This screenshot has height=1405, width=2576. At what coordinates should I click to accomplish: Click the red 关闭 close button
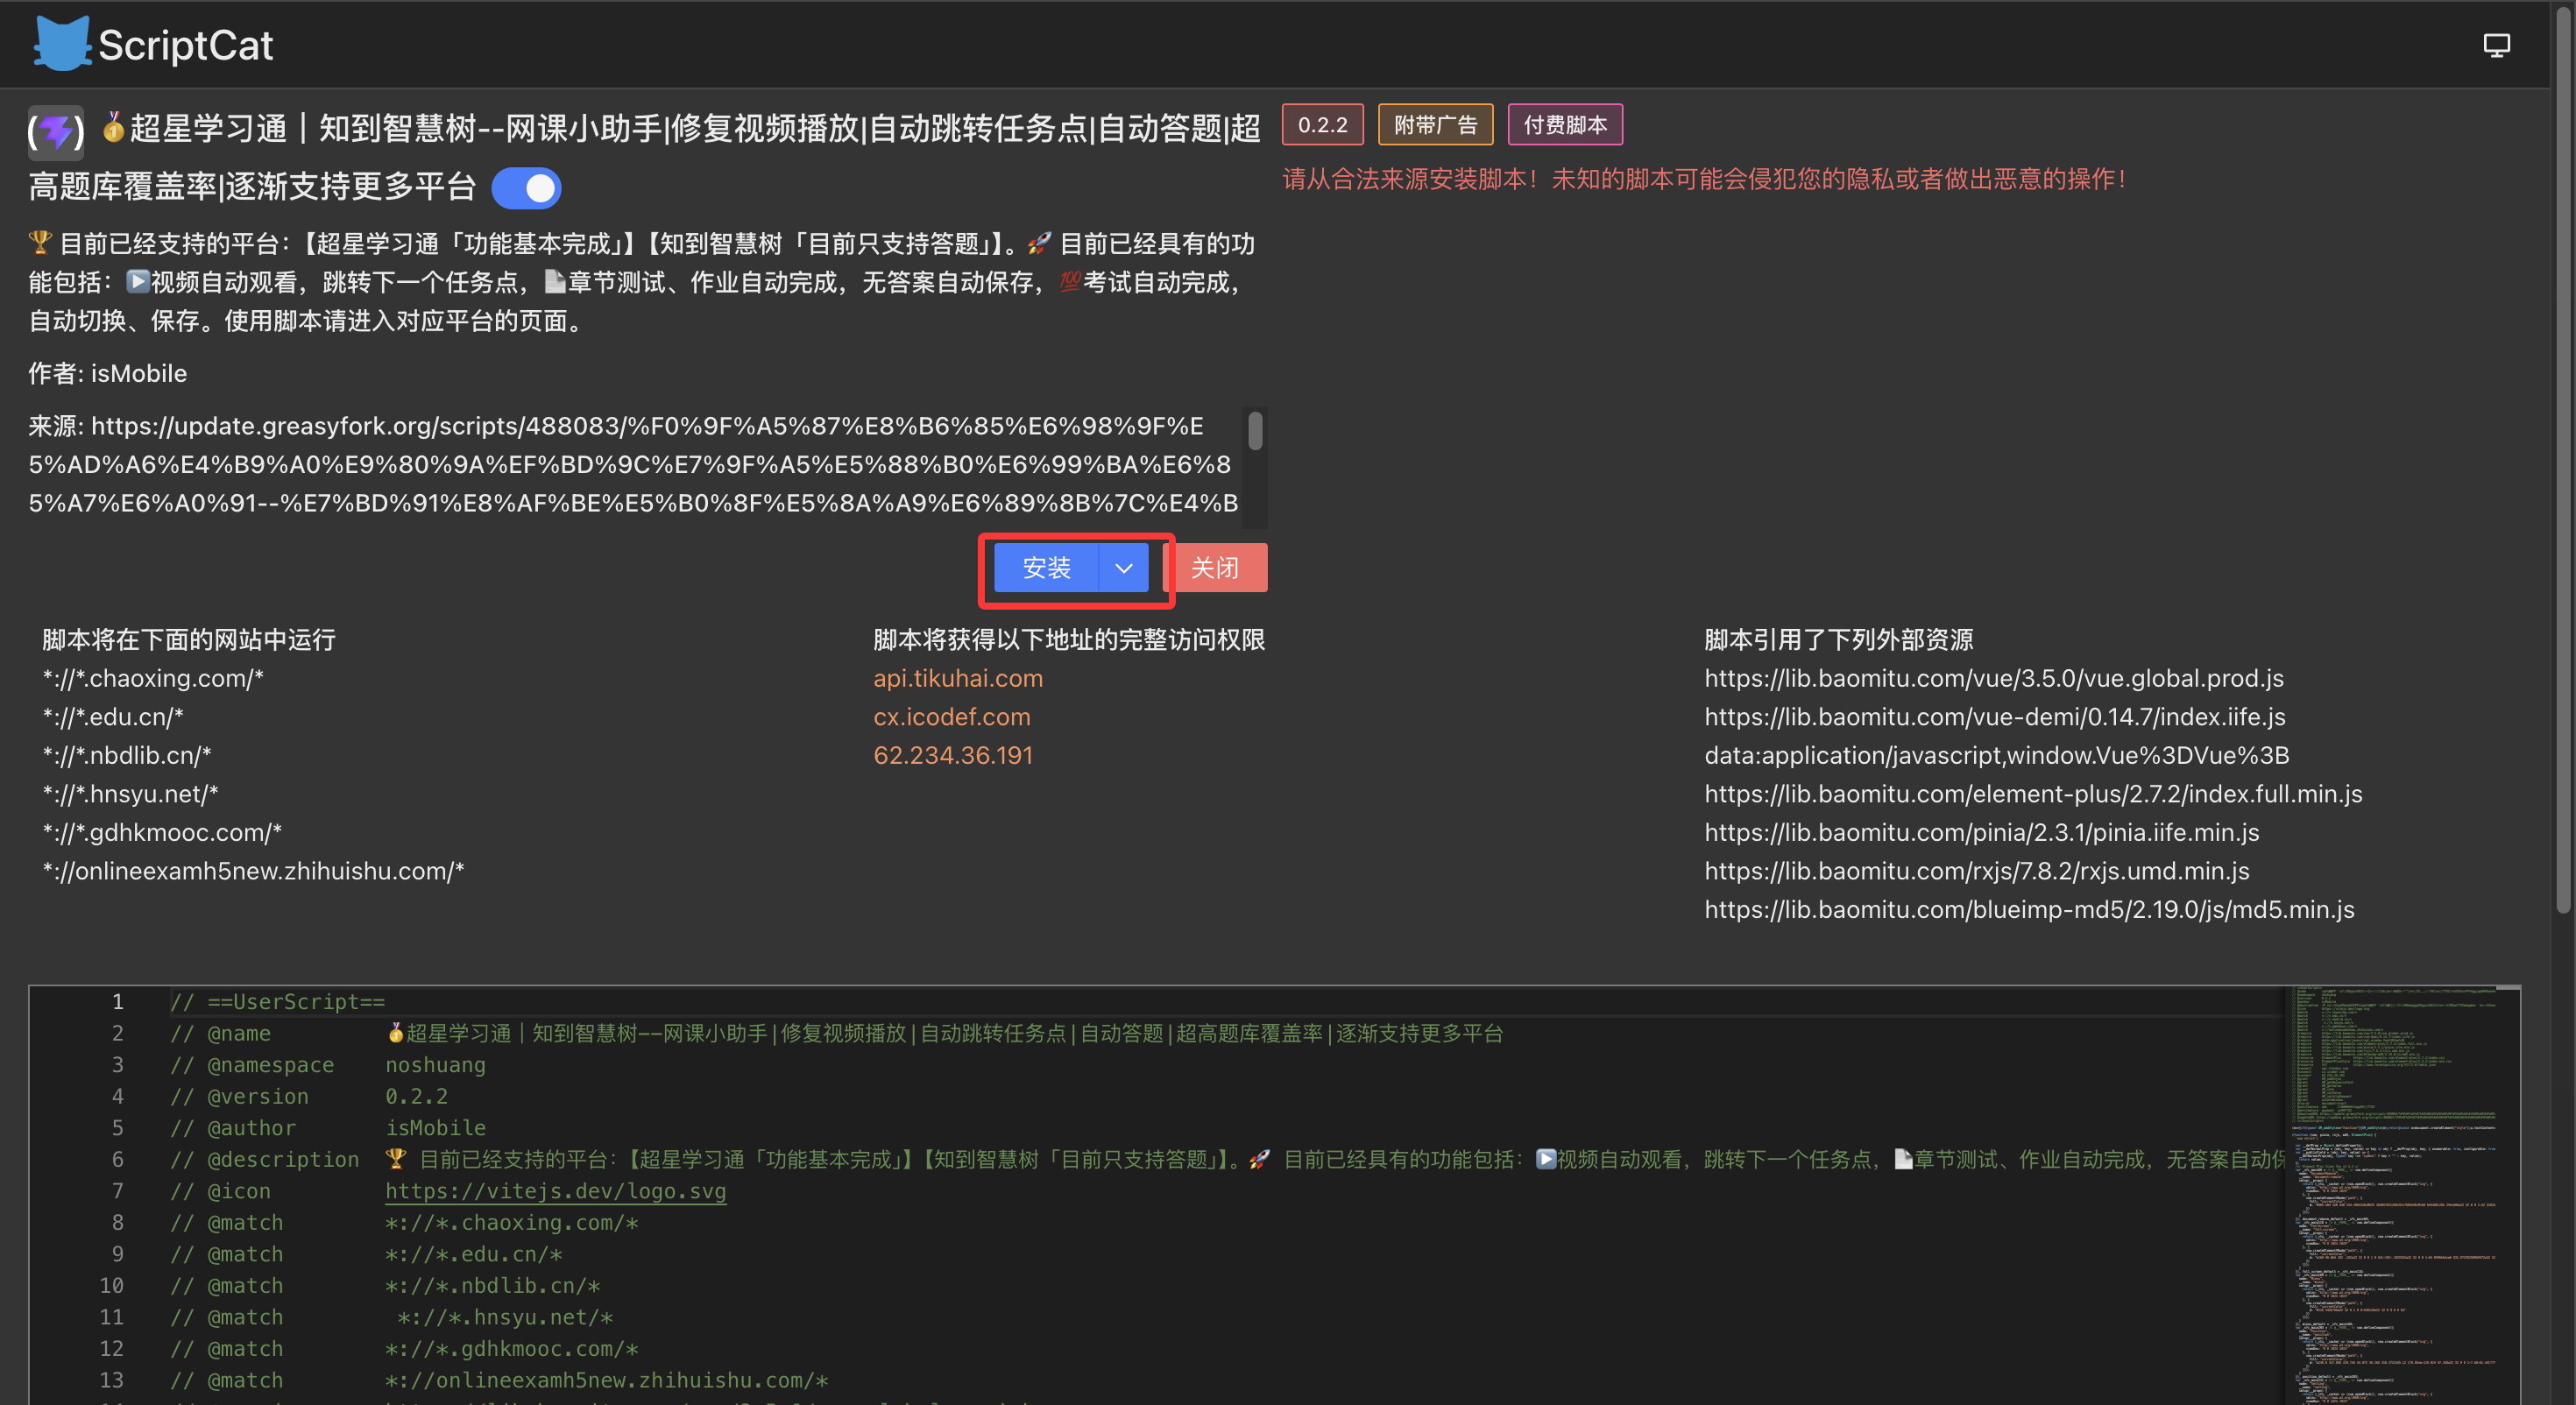click(1215, 568)
